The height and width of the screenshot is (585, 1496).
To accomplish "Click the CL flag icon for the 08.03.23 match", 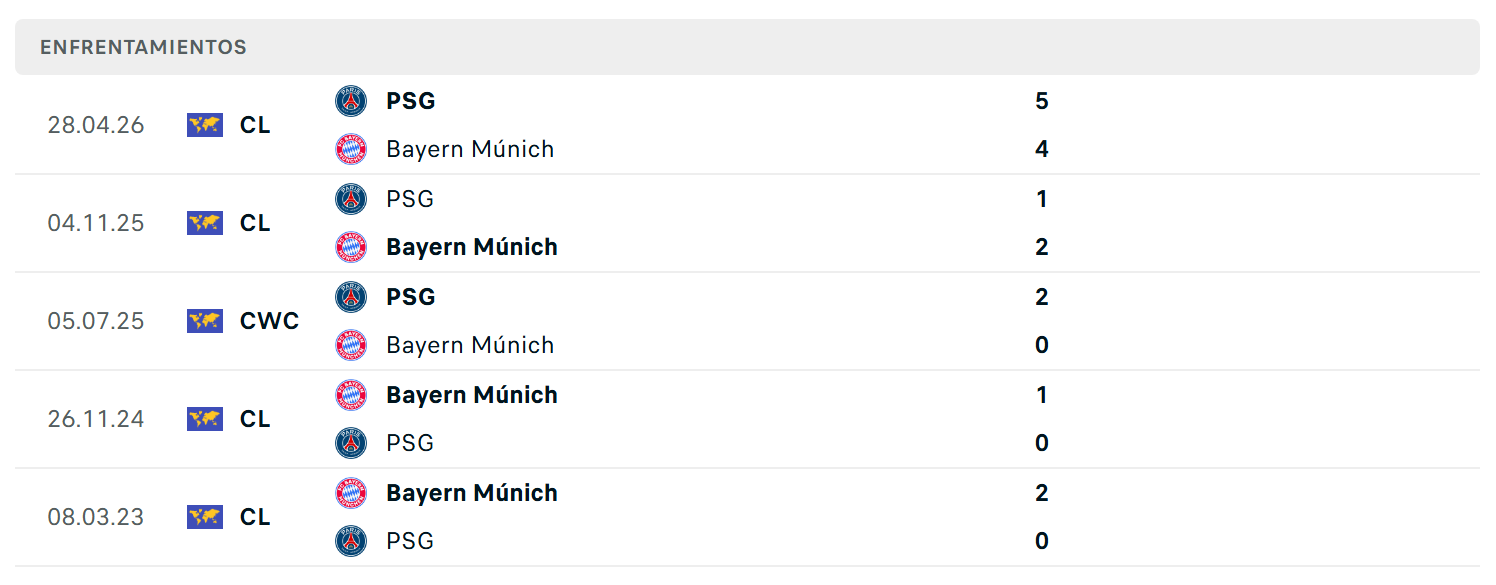I will (205, 517).
